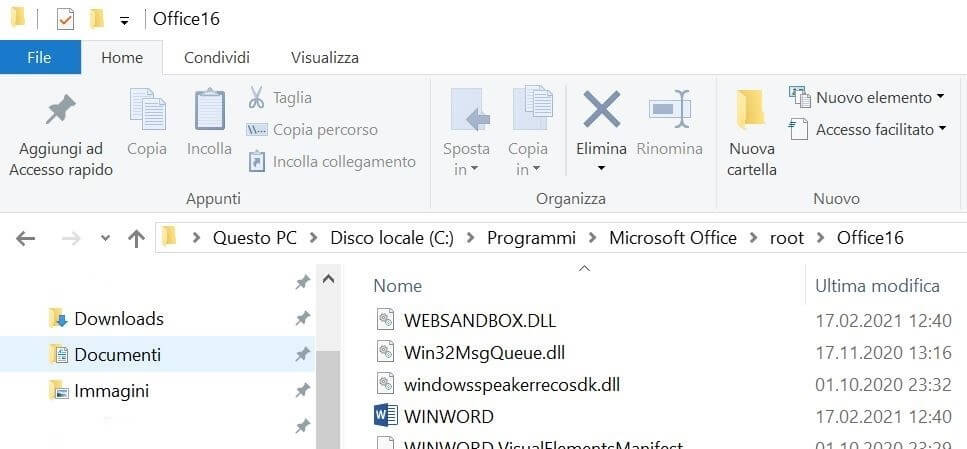Click the title bar folder icon
Image resolution: width=967 pixels, height=449 pixels.
click(x=18, y=18)
